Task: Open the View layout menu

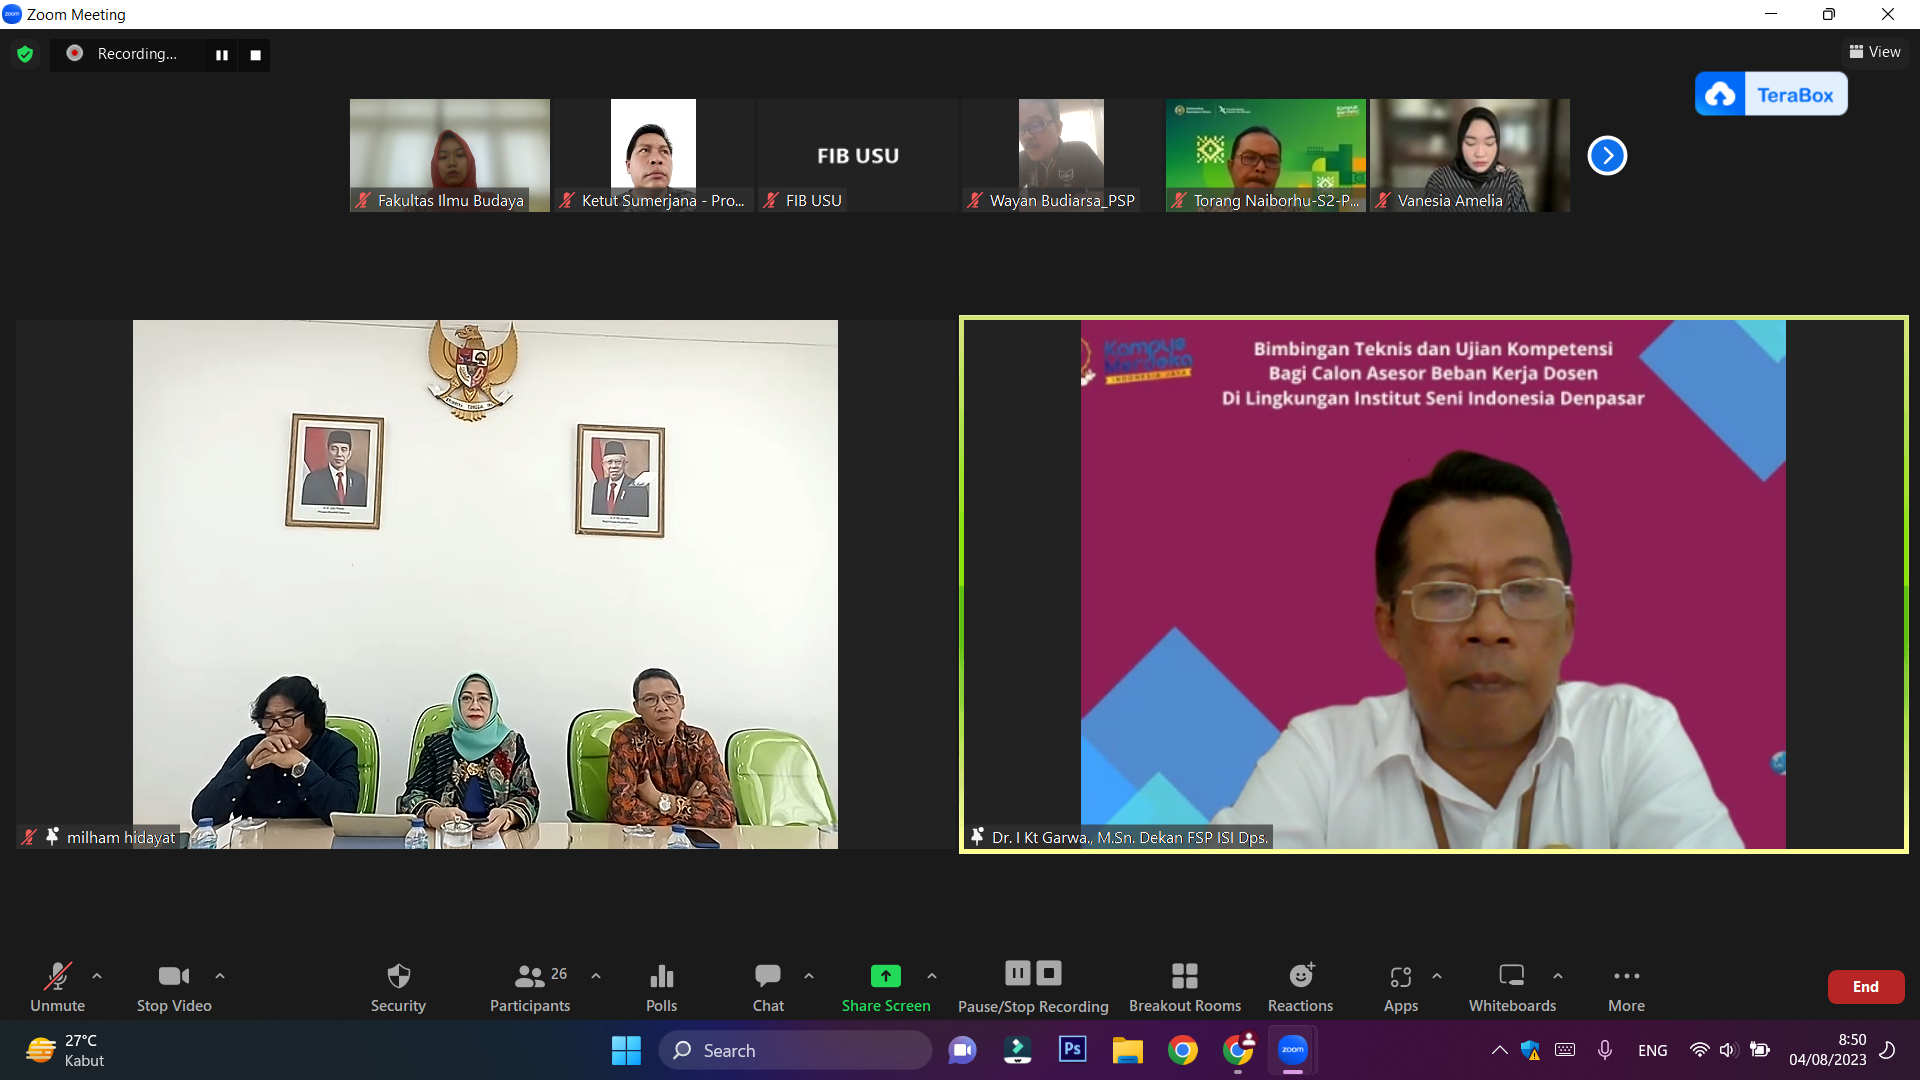Action: point(1875,52)
